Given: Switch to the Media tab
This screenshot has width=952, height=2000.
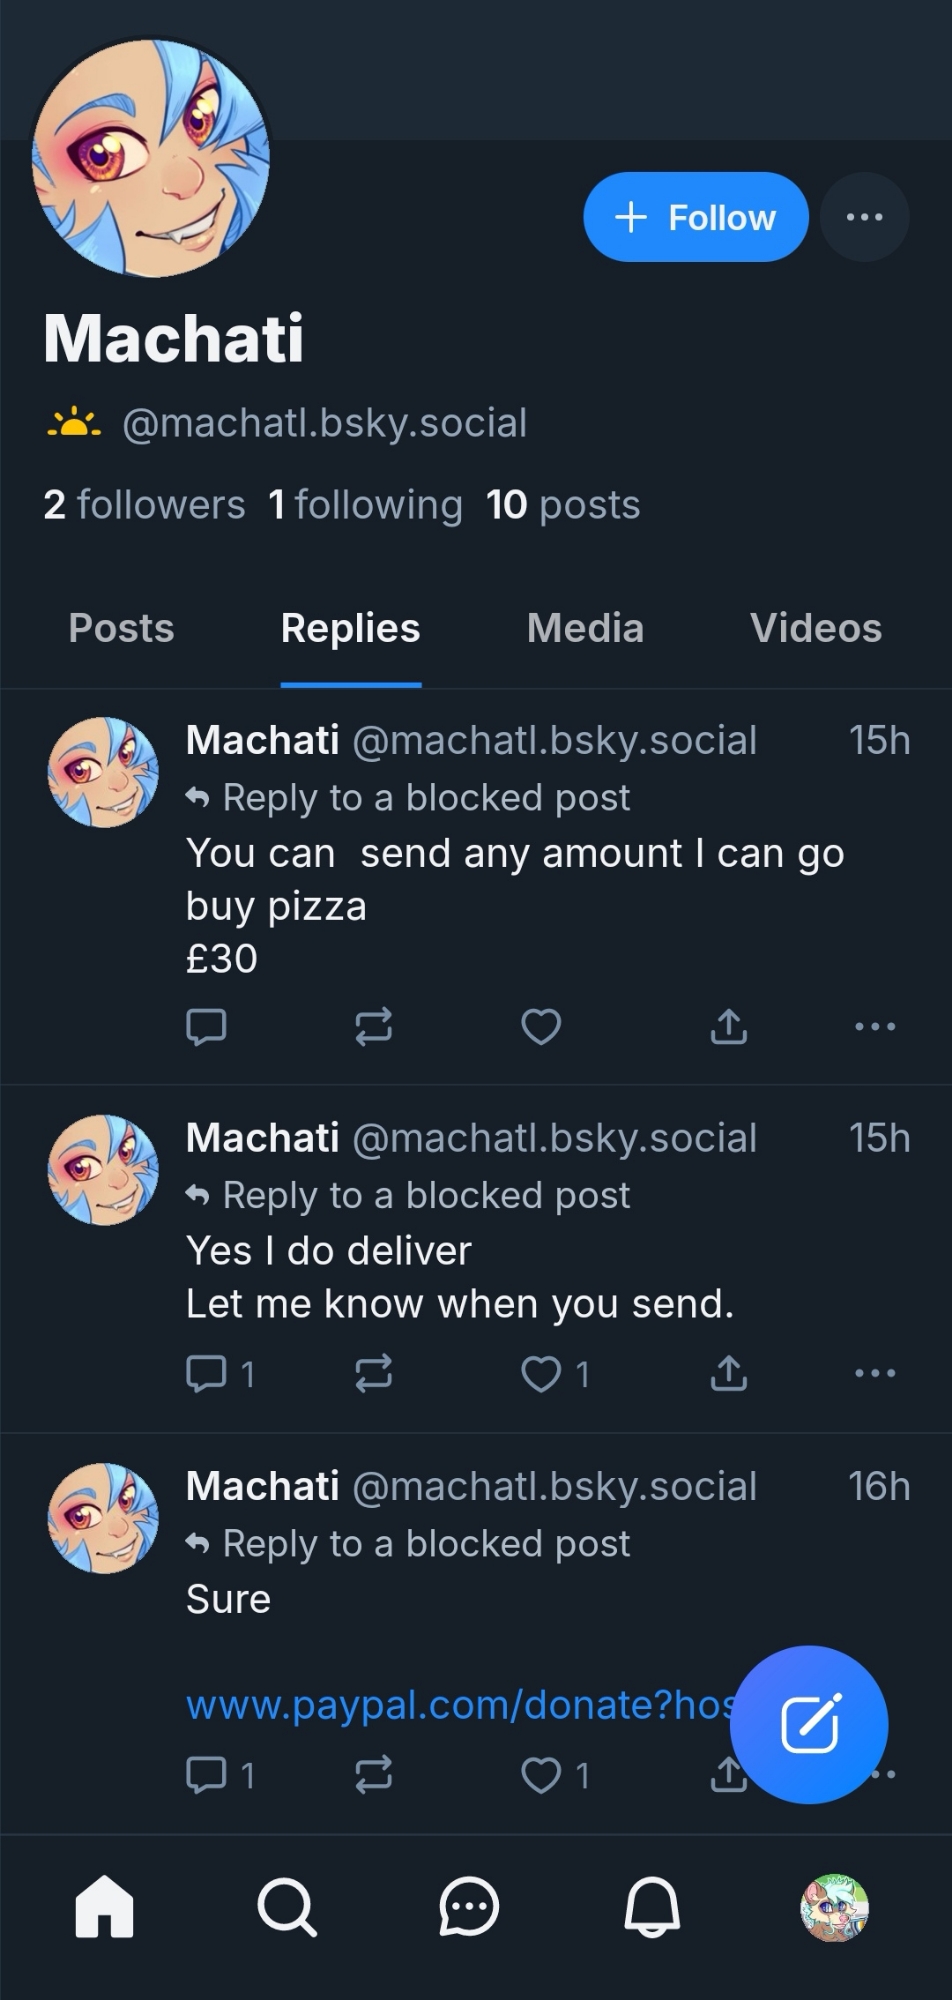Looking at the screenshot, I should (x=585, y=628).
